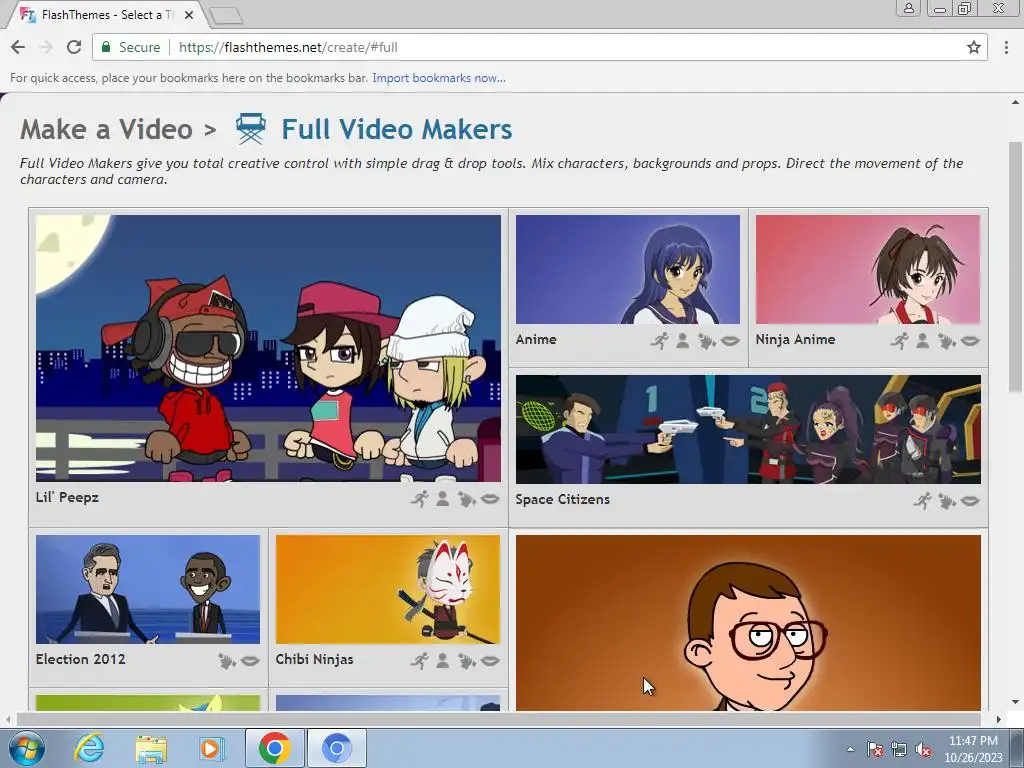Image resolution: width=1024 pixels, height=768 pixels.
Task: Click the lips icon under Lil' Peepz
Action: point(490,500)
